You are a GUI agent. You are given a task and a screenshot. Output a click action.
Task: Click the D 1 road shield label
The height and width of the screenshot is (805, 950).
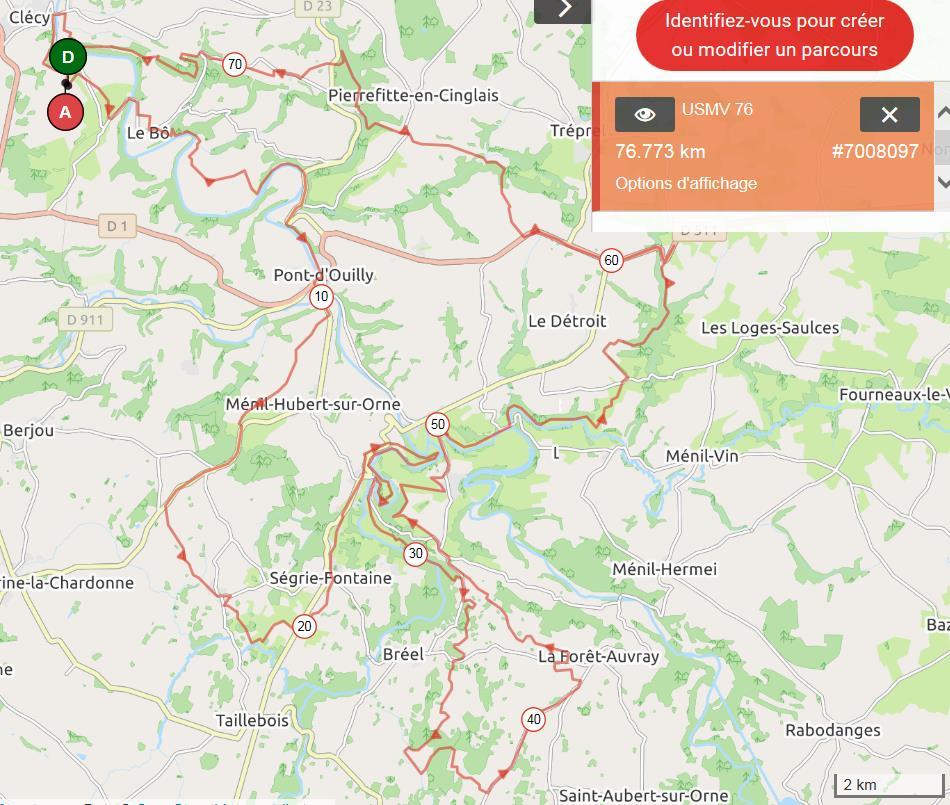pos(118,227)
